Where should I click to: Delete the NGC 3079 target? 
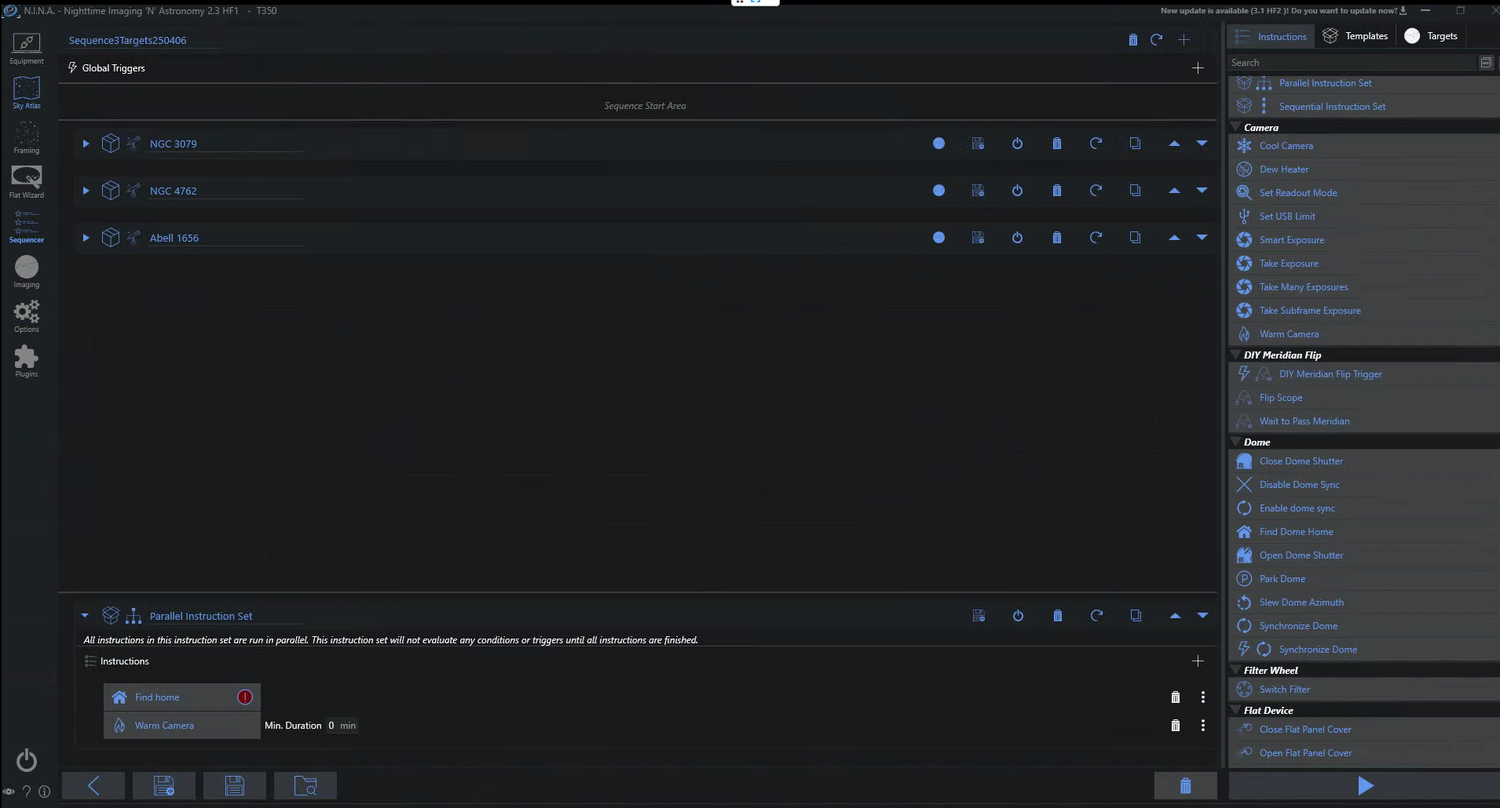pyautogui.click(x=1057, y=143)
